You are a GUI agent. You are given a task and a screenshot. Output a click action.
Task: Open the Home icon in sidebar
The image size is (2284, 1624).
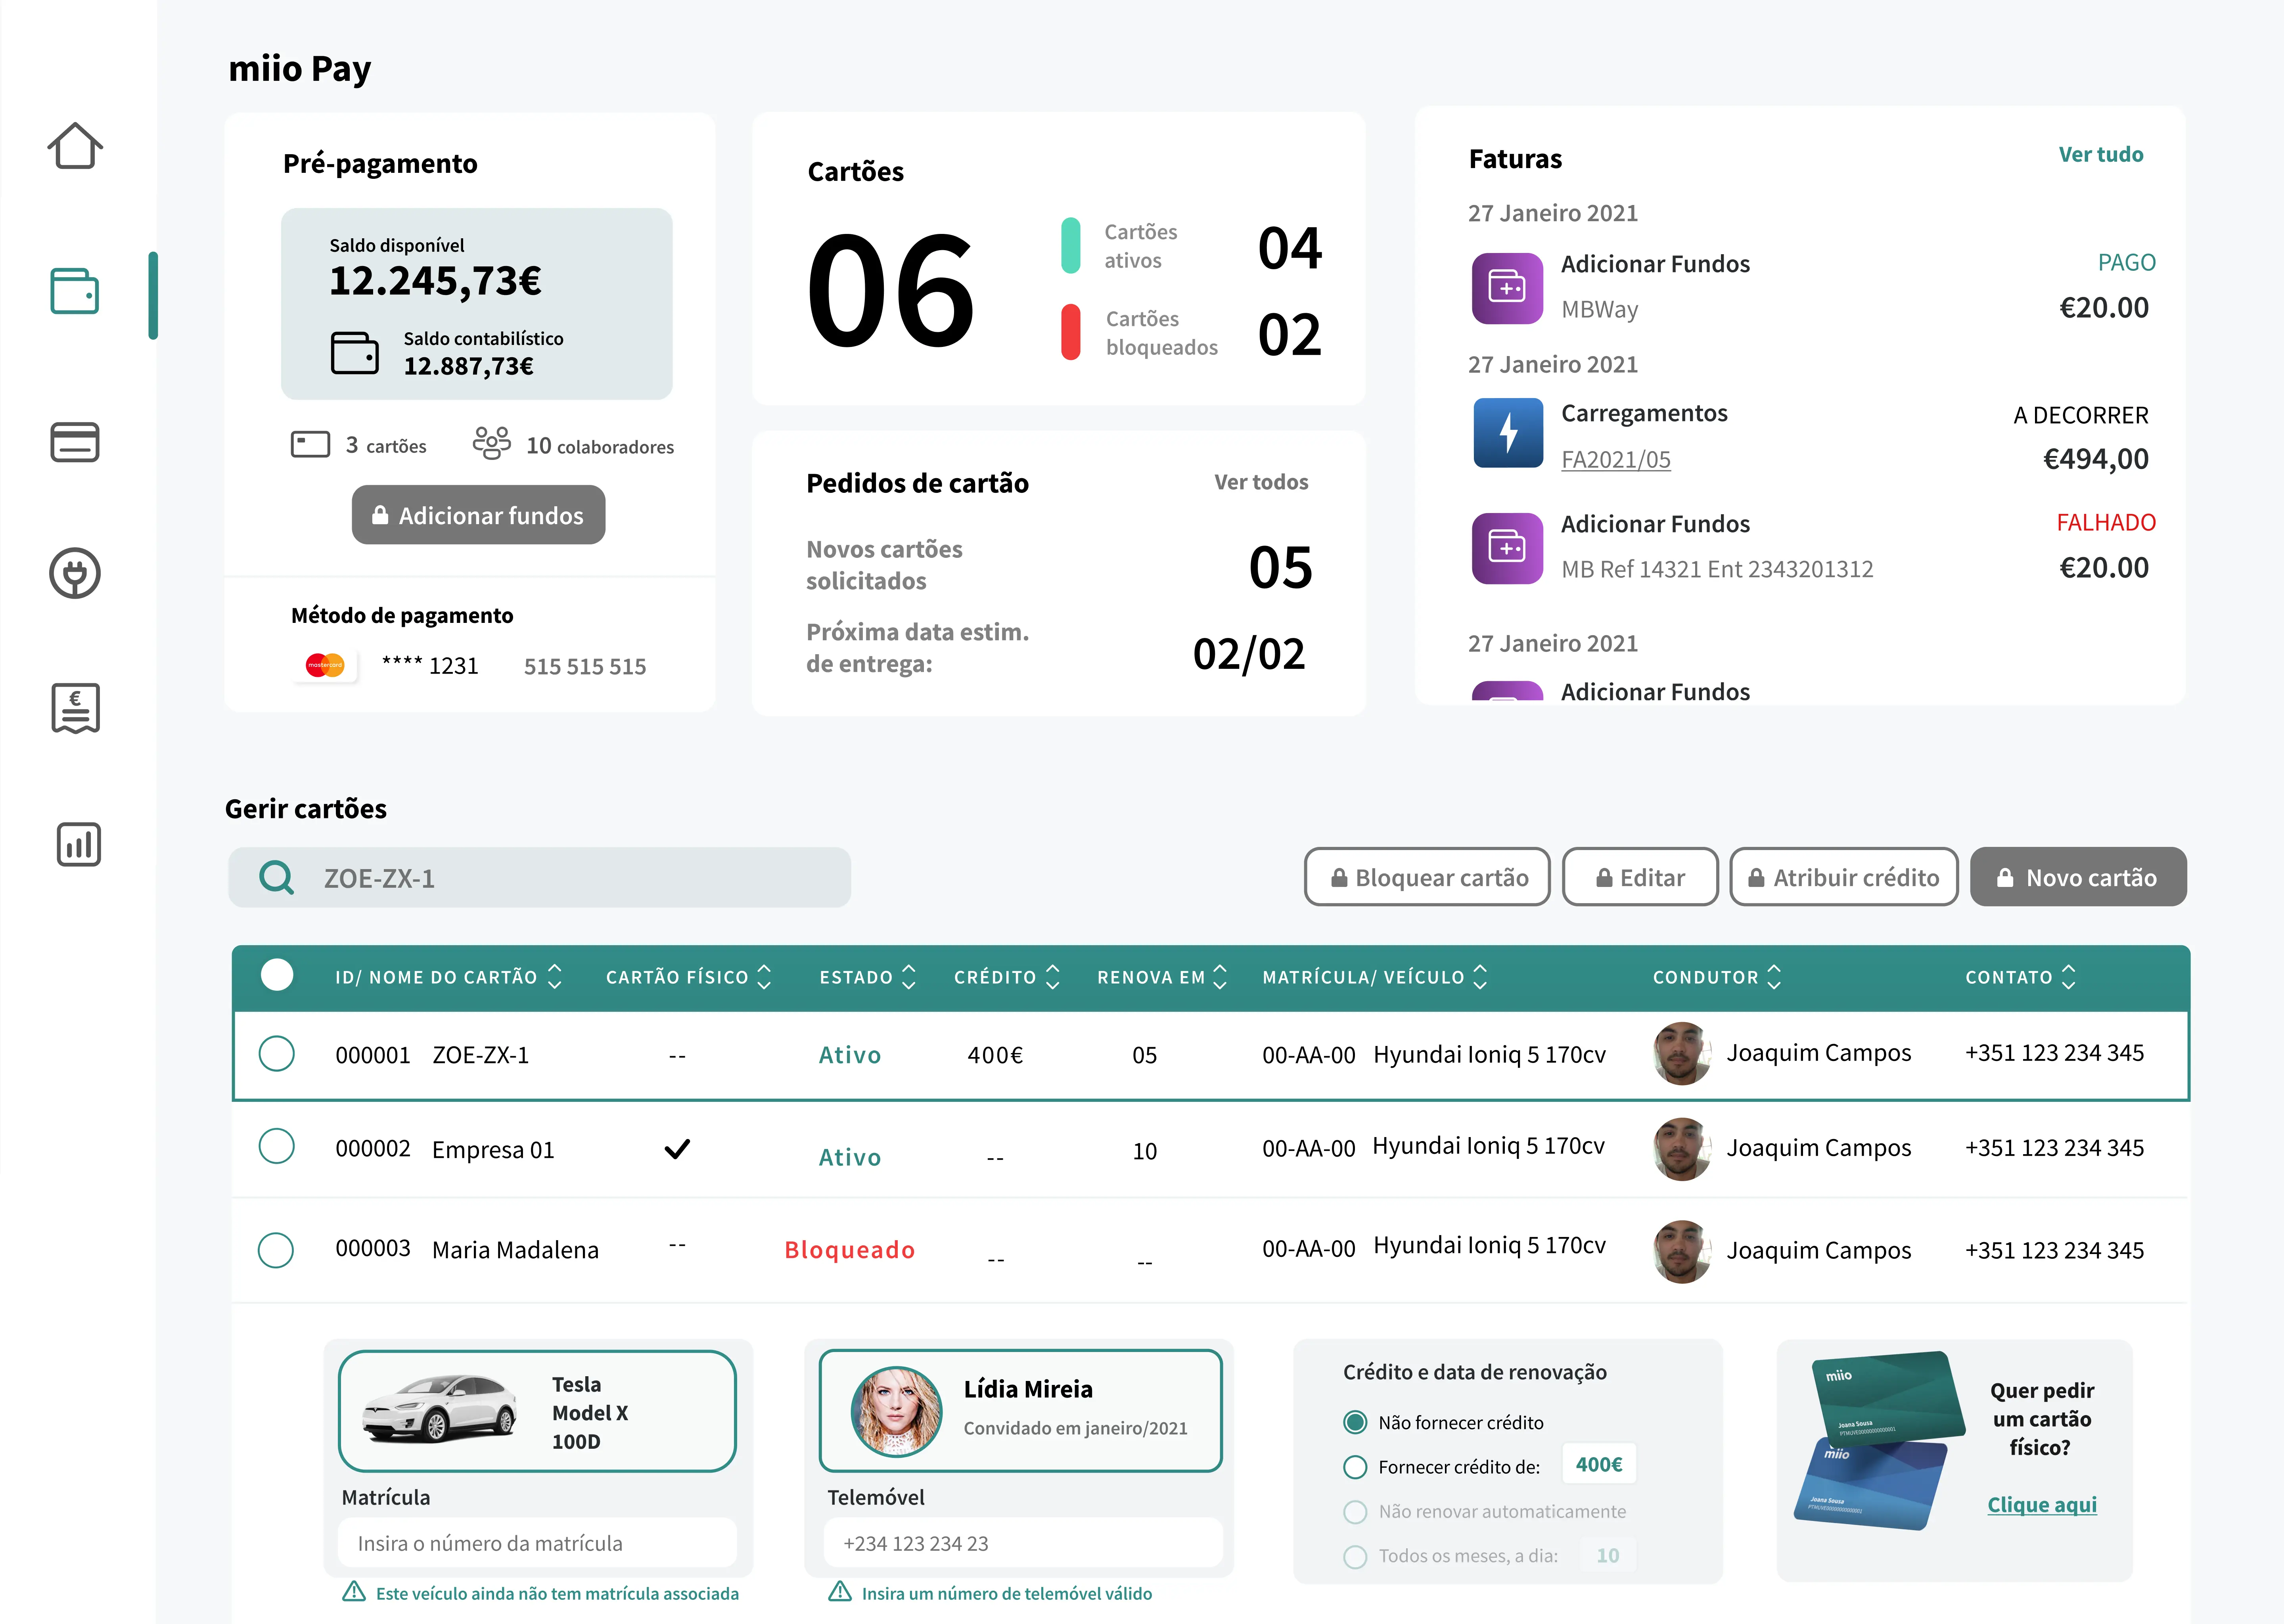click(75, 146)
